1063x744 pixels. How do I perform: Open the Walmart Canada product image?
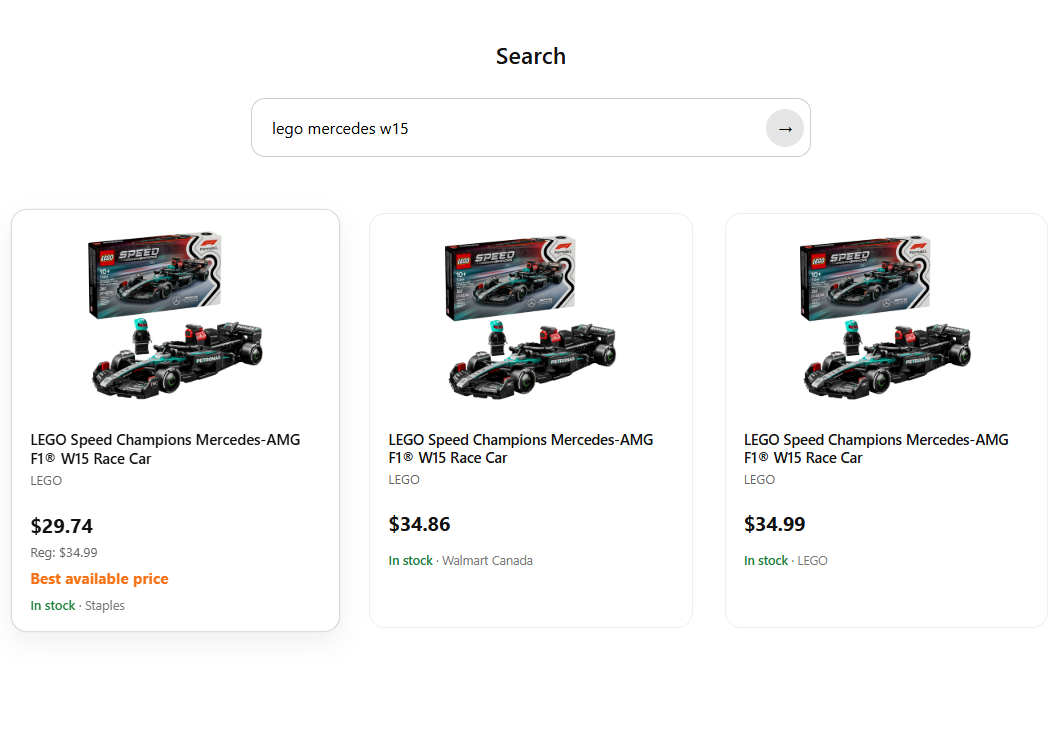pos(530,310)
